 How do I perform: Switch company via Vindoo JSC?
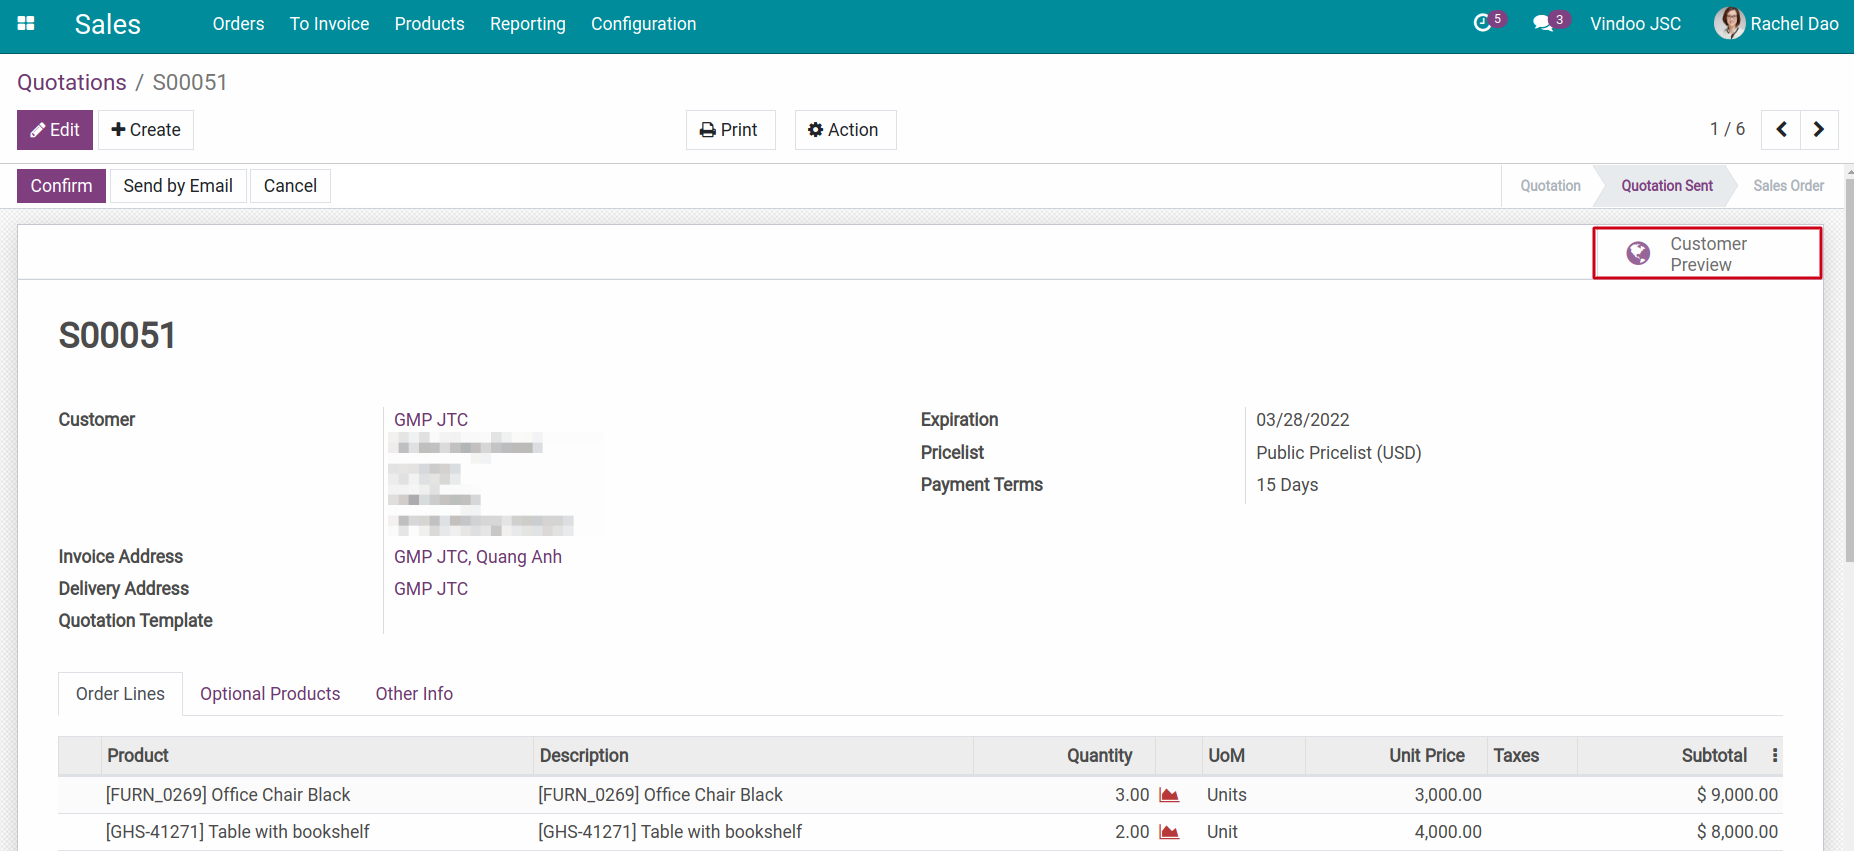(1635, 24)
